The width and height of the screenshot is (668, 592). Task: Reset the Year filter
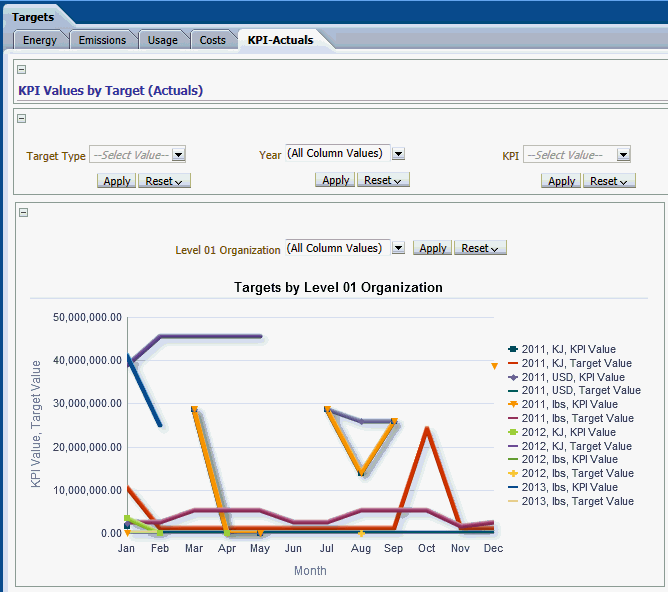point(382,180)
